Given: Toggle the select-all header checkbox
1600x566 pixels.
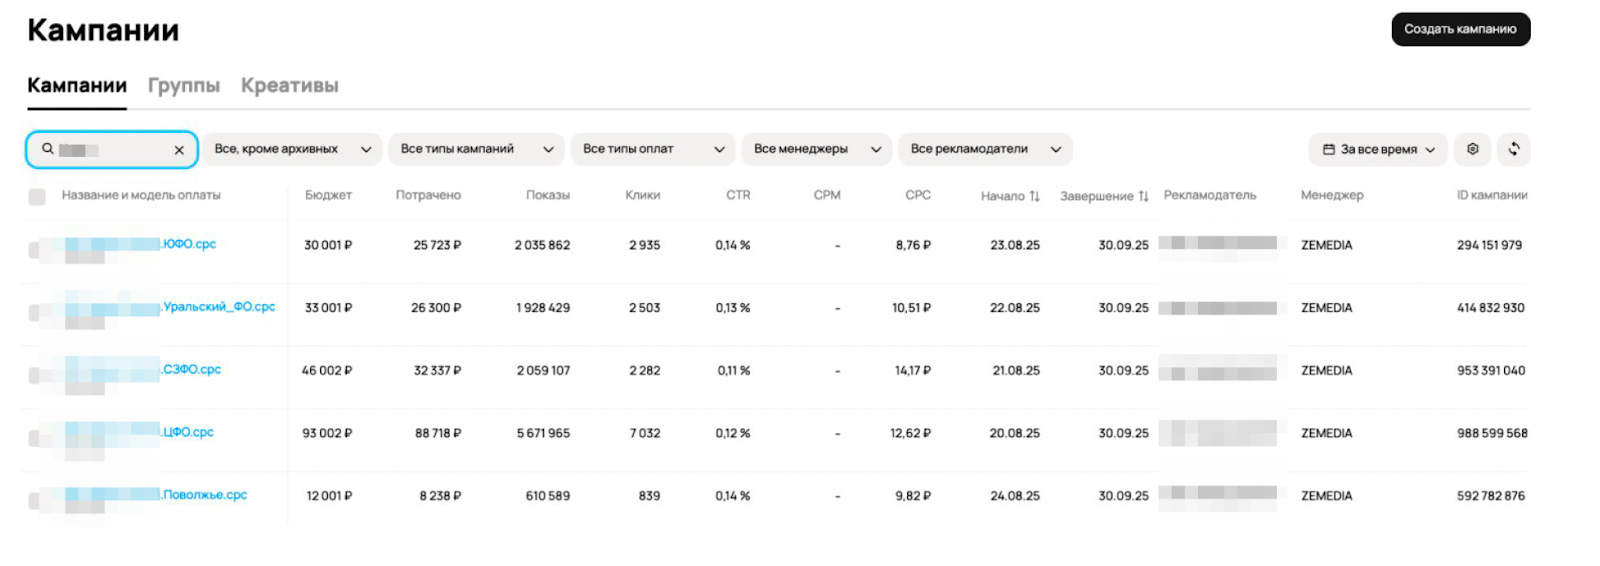Looking at the screenshot, I should (x=37, y=196).
